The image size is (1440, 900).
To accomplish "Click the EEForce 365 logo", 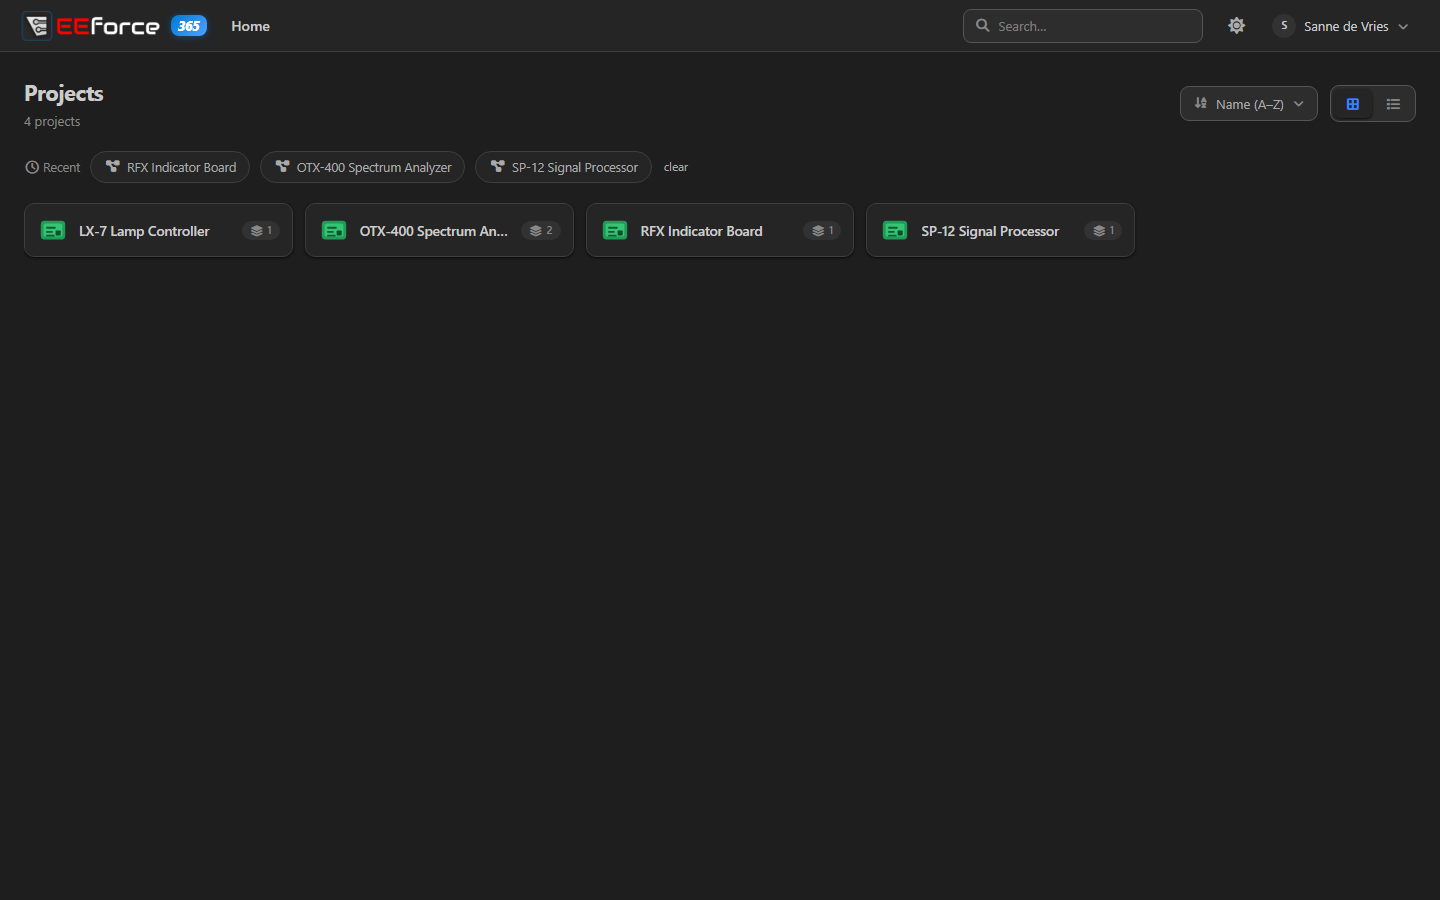I will pos(115,26).
